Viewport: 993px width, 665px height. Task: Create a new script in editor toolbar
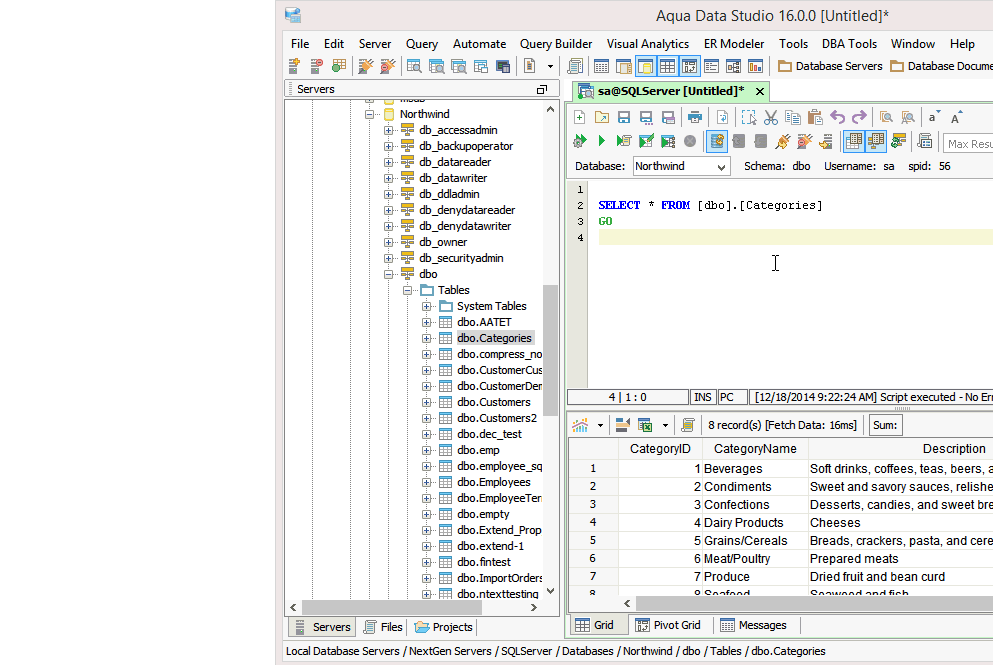[x=579, y=117]
